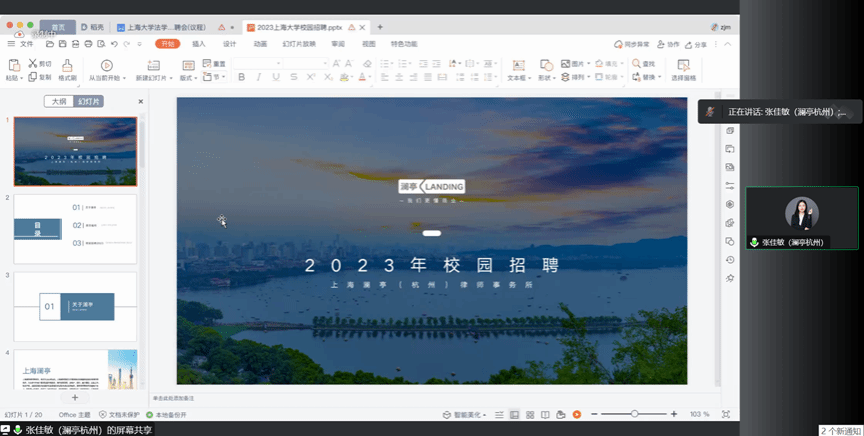This screenshot has width=864, height=436.
Task: Insert a text box (文本框)
Action: tap(517, 66)
